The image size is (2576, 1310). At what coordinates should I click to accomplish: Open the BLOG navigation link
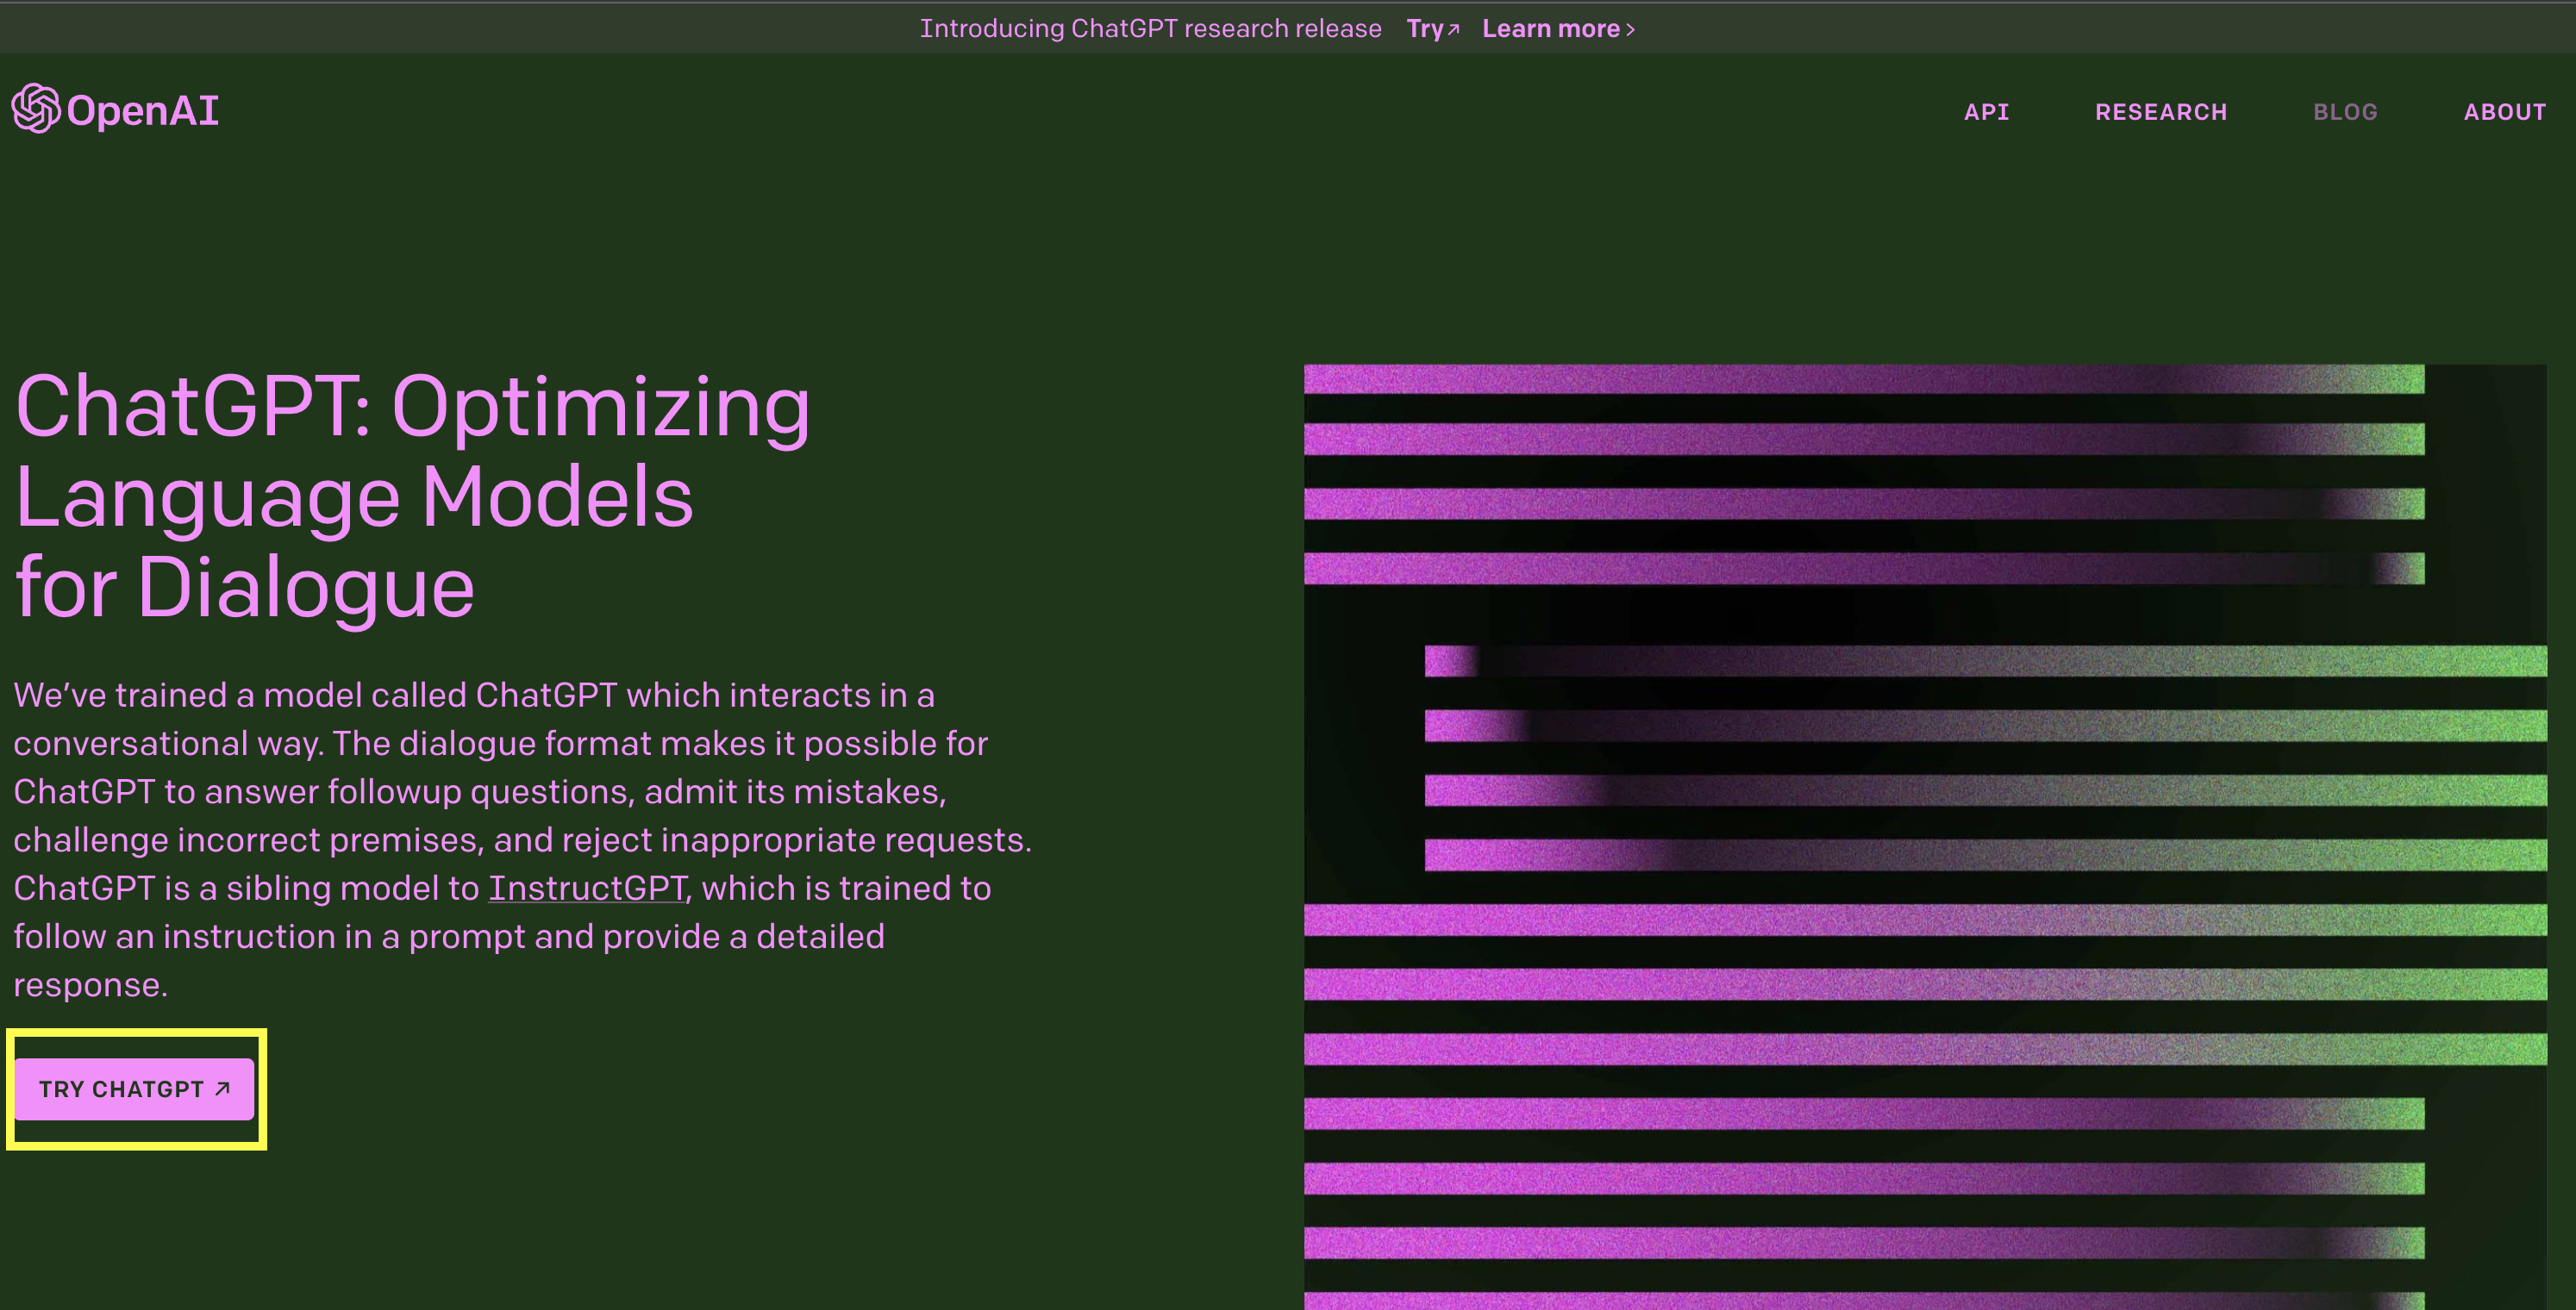2344,112
